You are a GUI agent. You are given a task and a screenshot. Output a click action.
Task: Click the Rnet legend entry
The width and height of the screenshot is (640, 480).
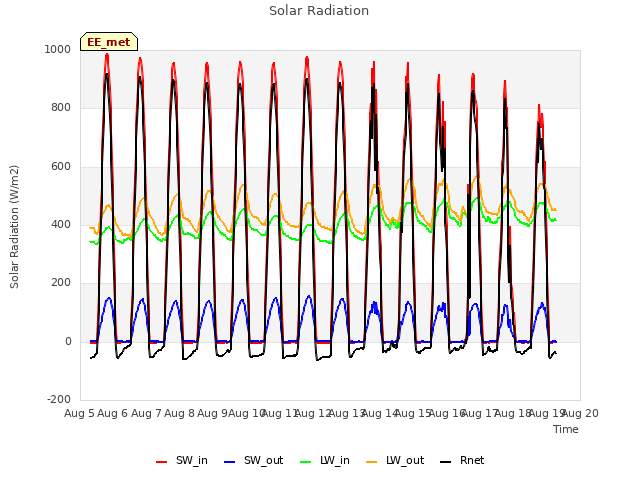(462, 460)
